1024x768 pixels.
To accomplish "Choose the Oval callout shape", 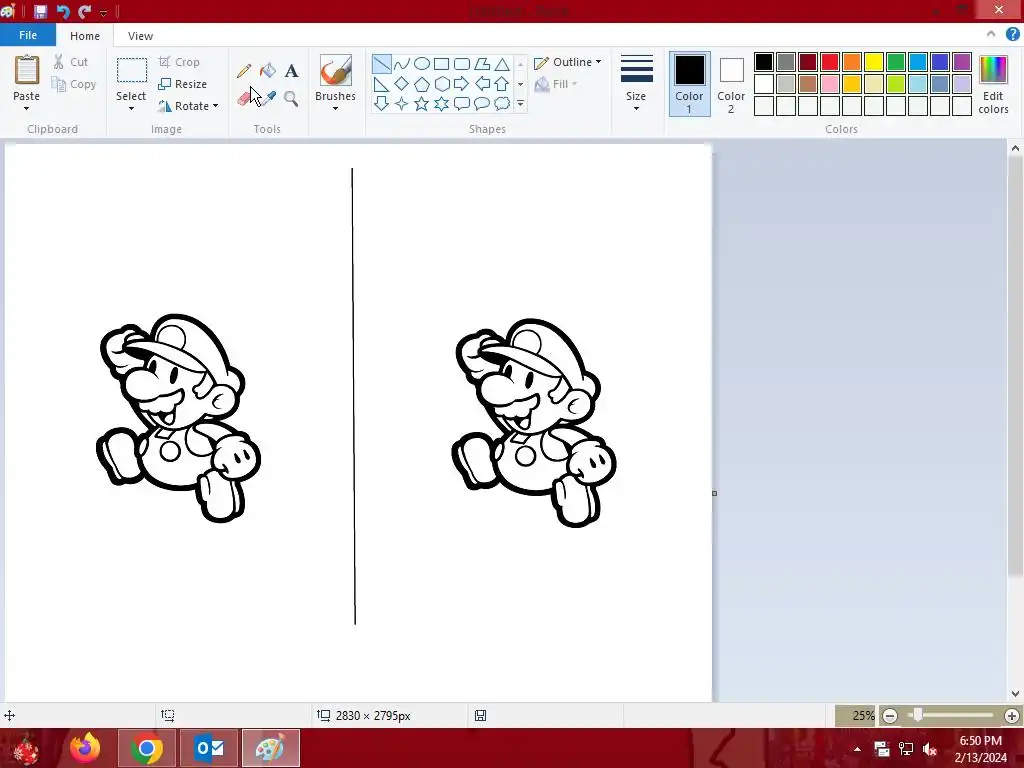I will pyautogui.click(x=482, y=103).
